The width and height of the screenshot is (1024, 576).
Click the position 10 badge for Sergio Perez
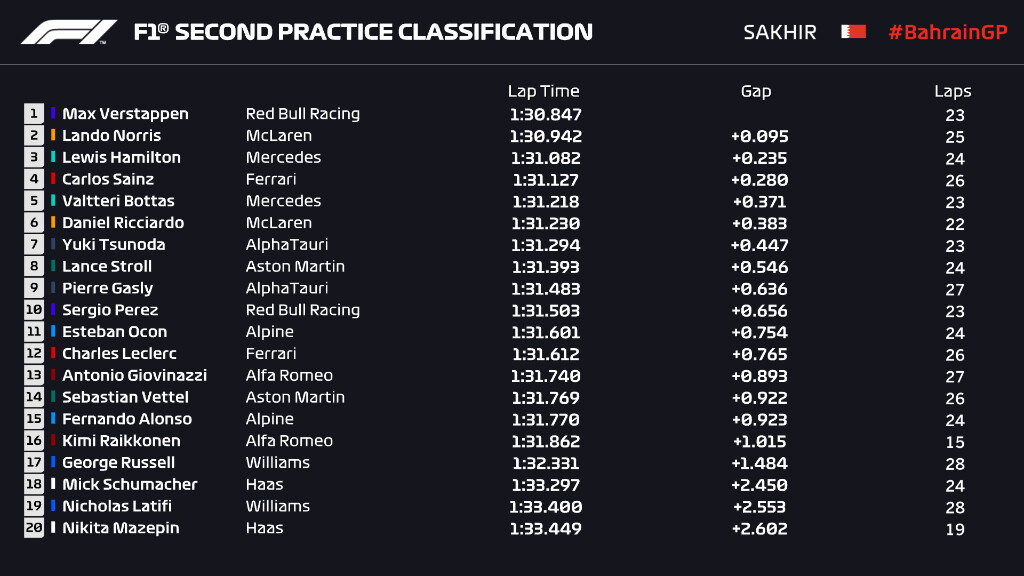coord(34,310)
